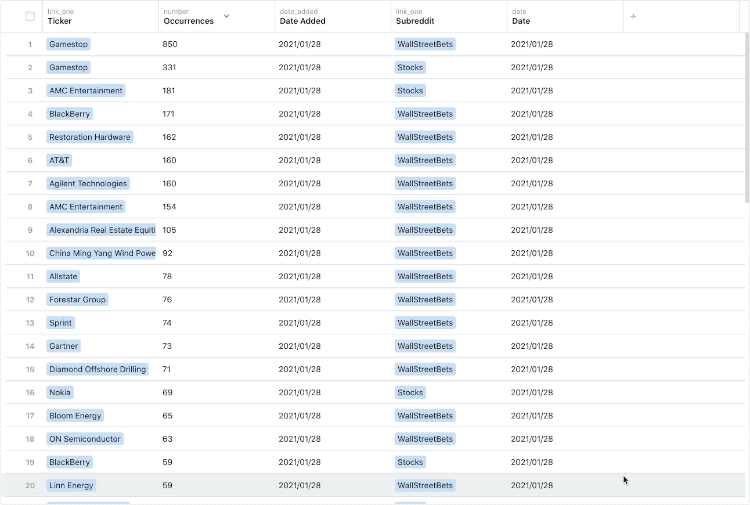Click the Date column header

click(x=565, y=16)
